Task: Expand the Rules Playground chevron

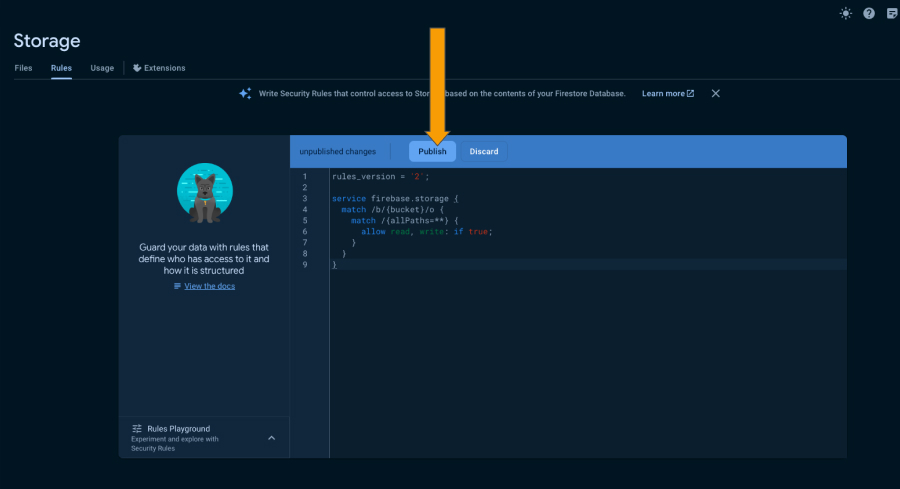Action: [271, 438]
